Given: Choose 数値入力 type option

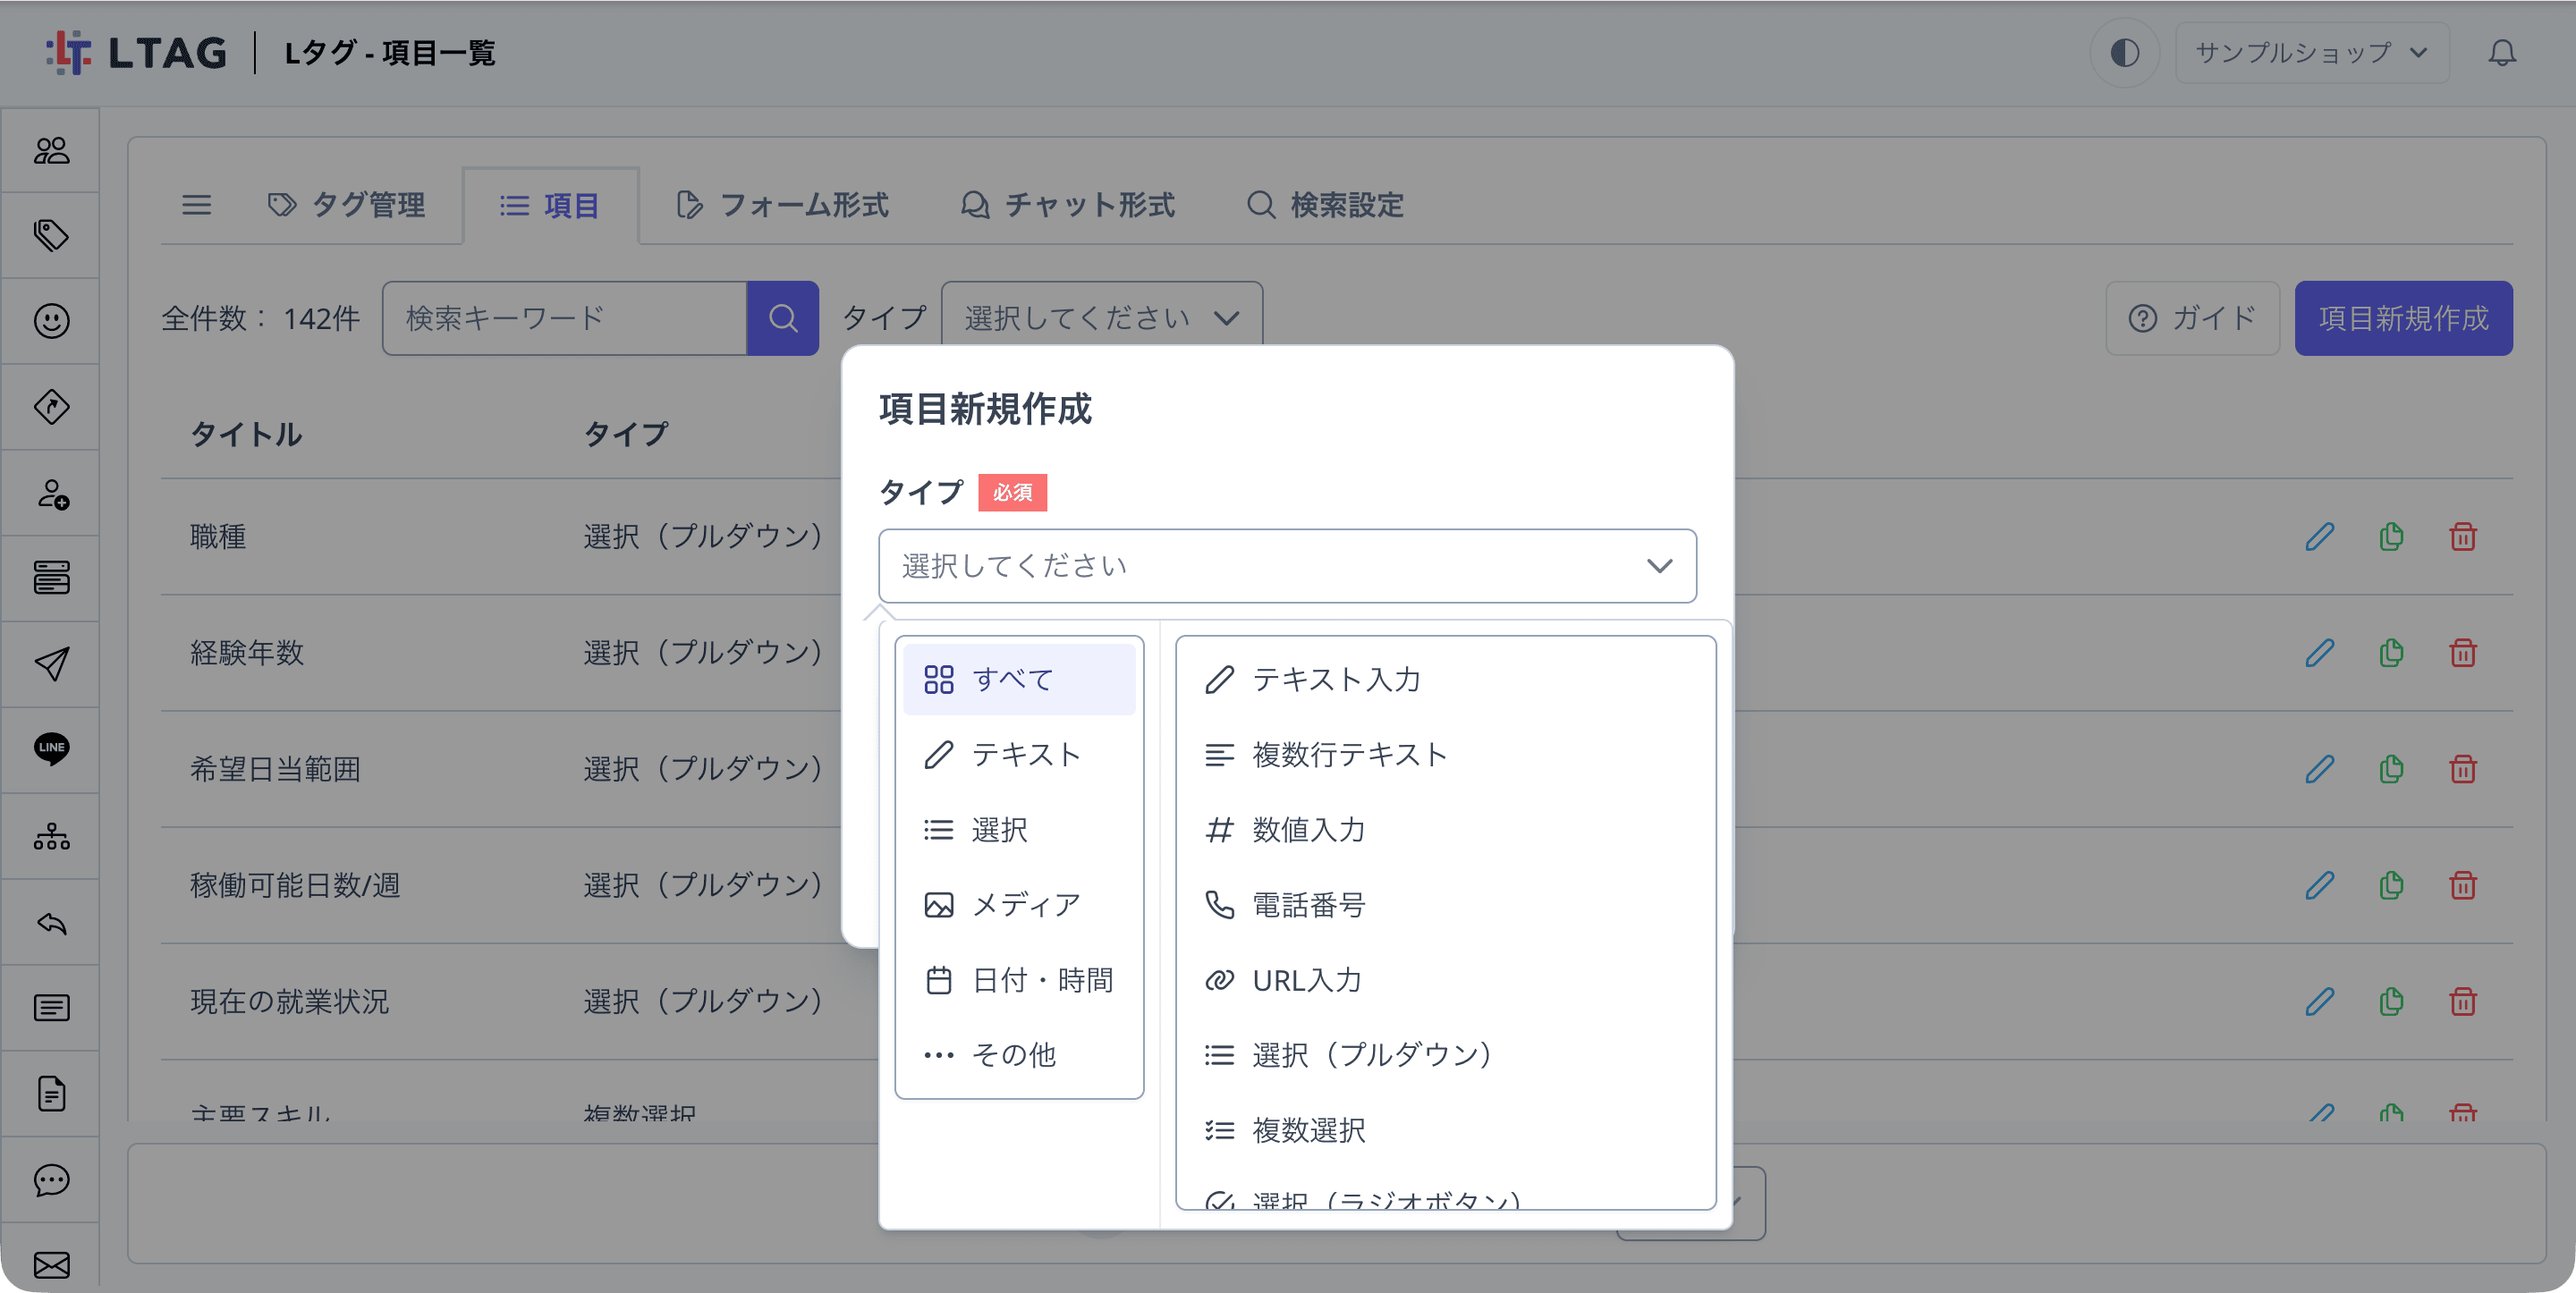Looking at the screenshot, I should point(1446,830).
